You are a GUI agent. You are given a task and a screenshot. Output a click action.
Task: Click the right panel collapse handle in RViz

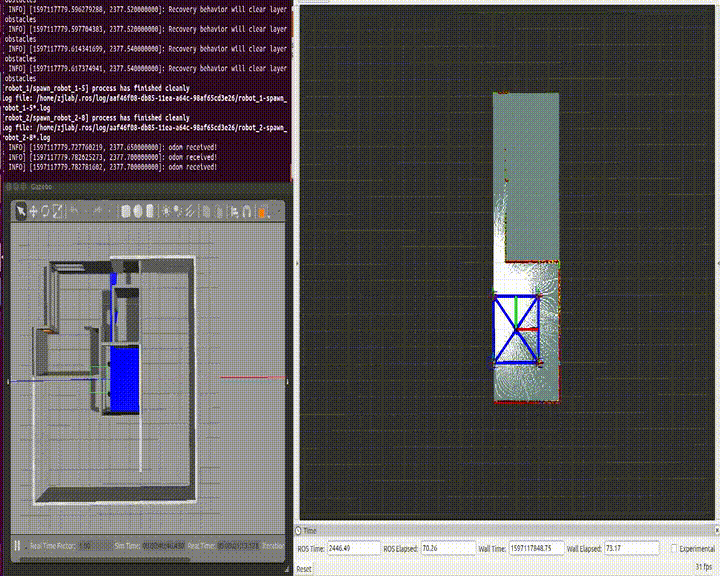pos(718,263)
